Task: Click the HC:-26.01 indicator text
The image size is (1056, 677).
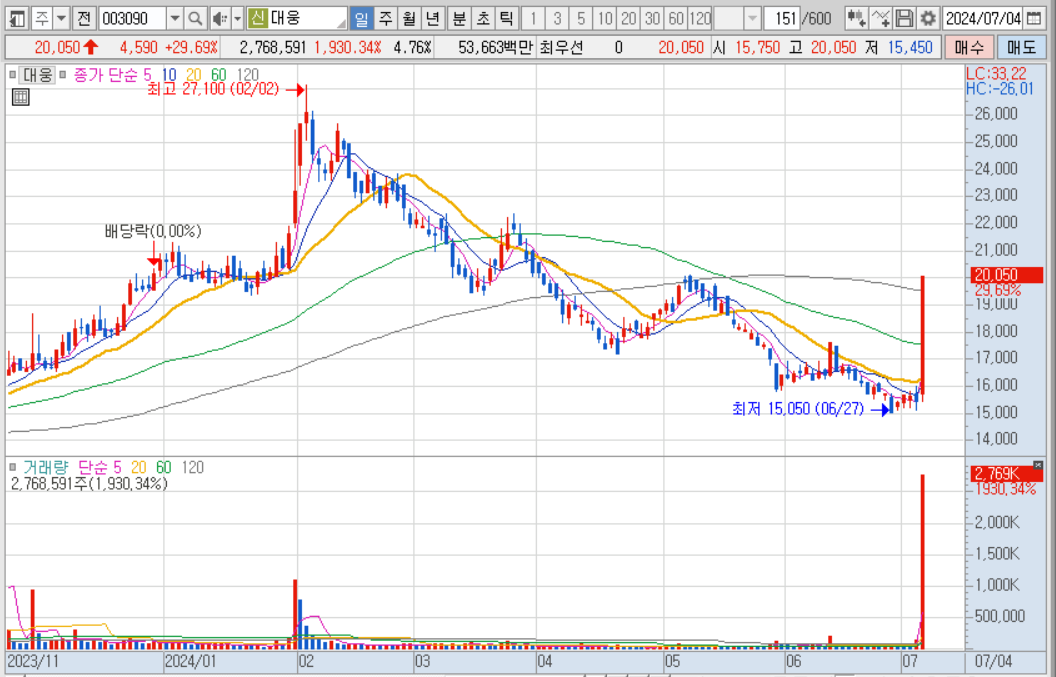Action: tap(1000, 89)
